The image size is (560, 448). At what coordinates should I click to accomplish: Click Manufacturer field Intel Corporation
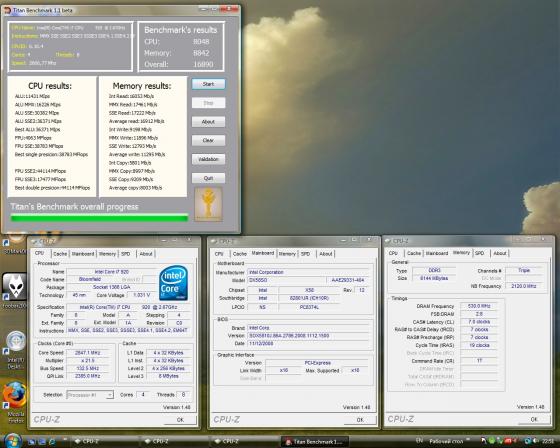[x=308, y=272]
